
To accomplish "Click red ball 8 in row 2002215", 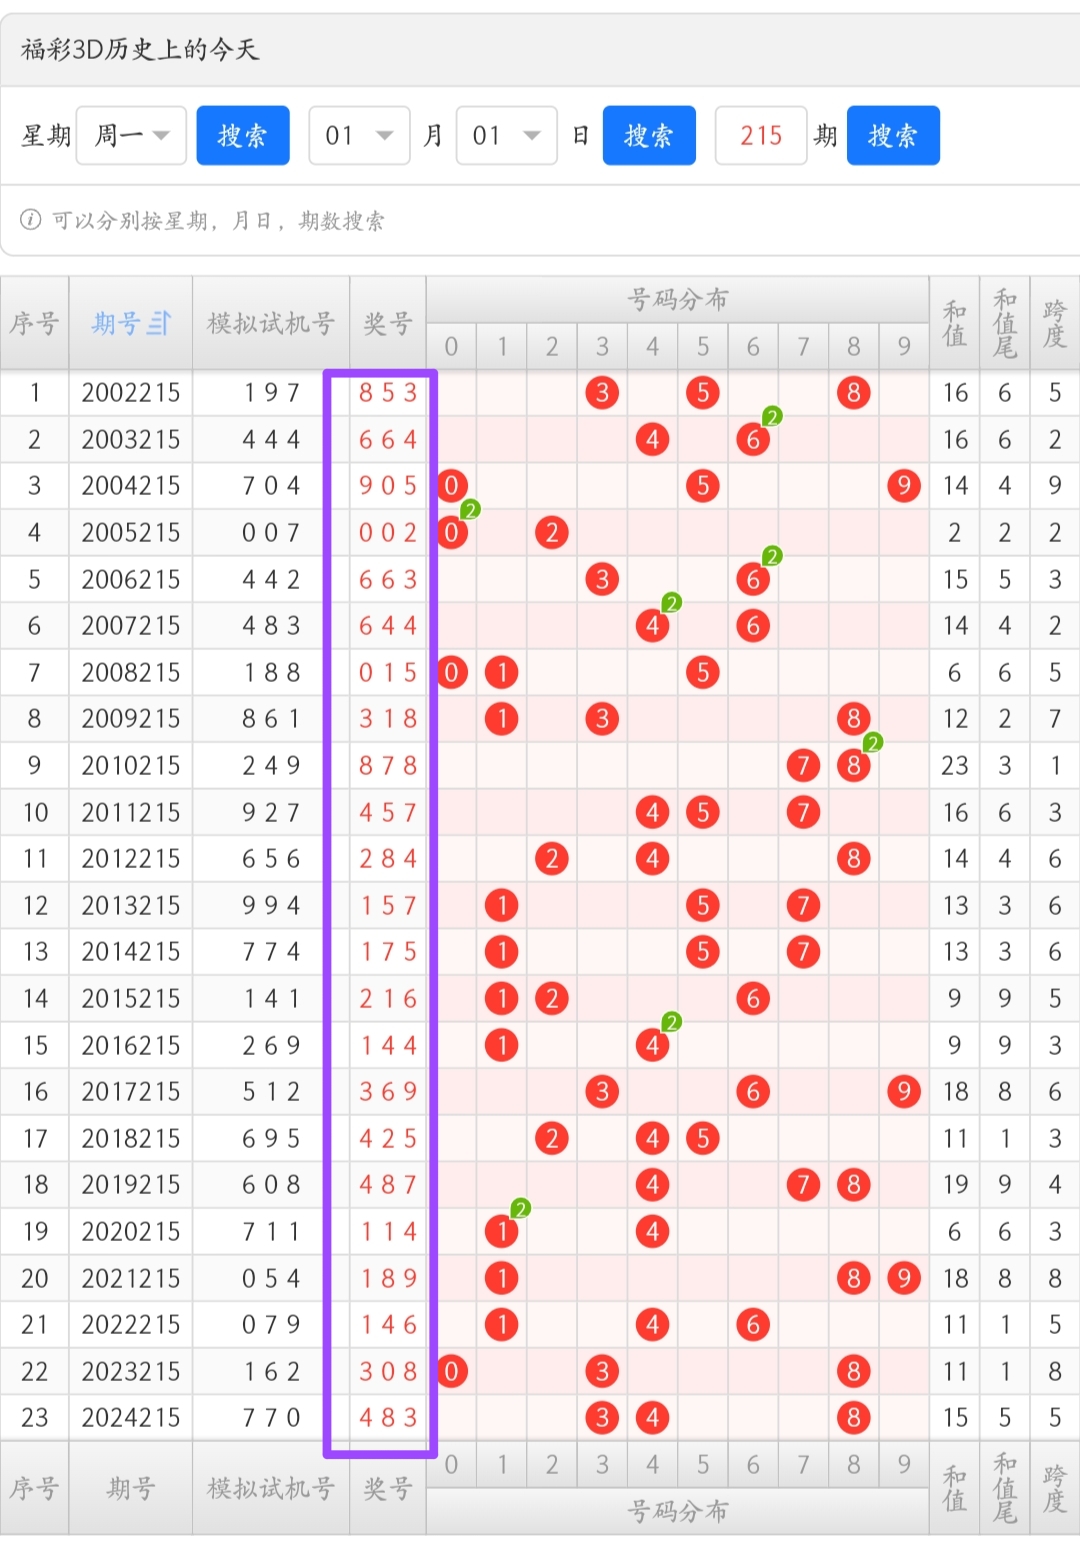I will click(x=853, y=393).
